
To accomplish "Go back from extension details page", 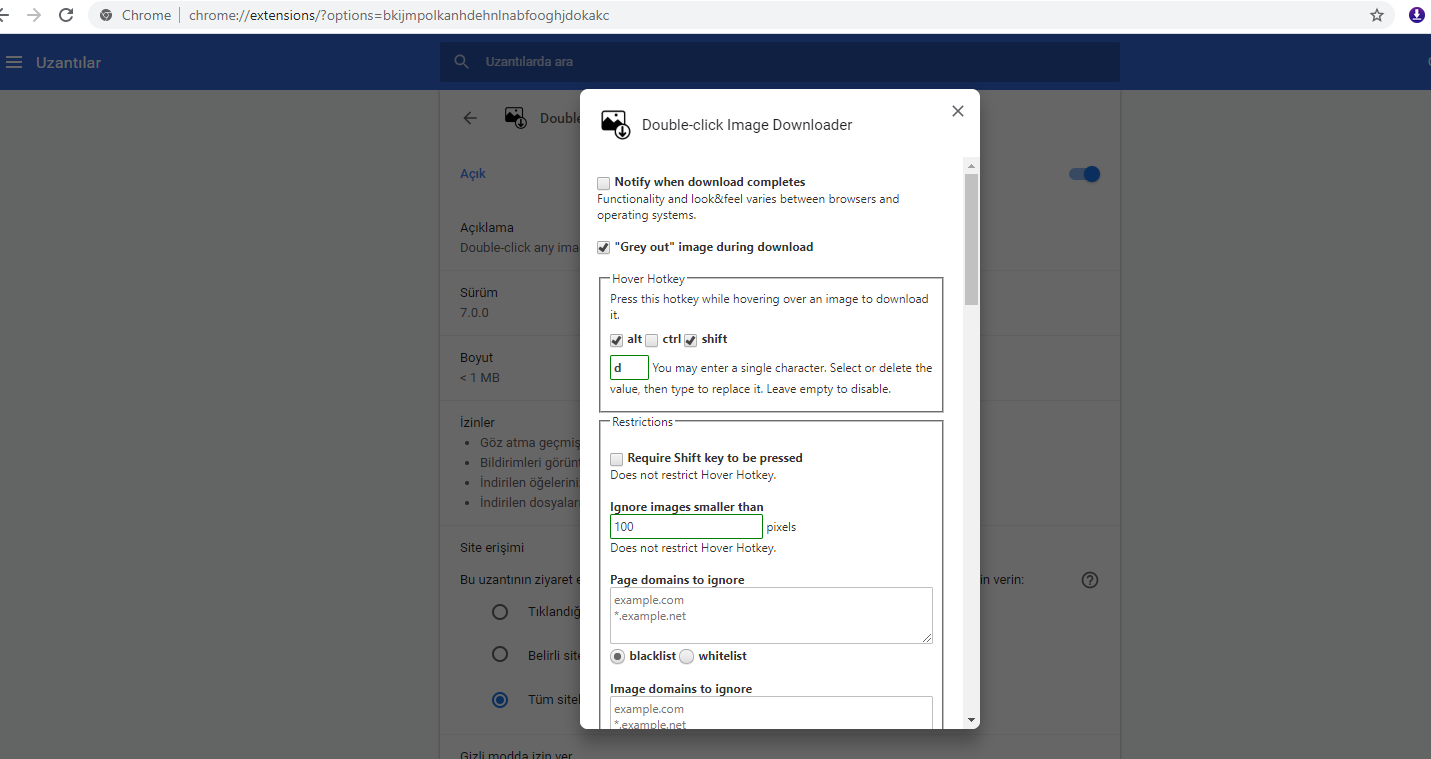I will (x=470, y=118).
